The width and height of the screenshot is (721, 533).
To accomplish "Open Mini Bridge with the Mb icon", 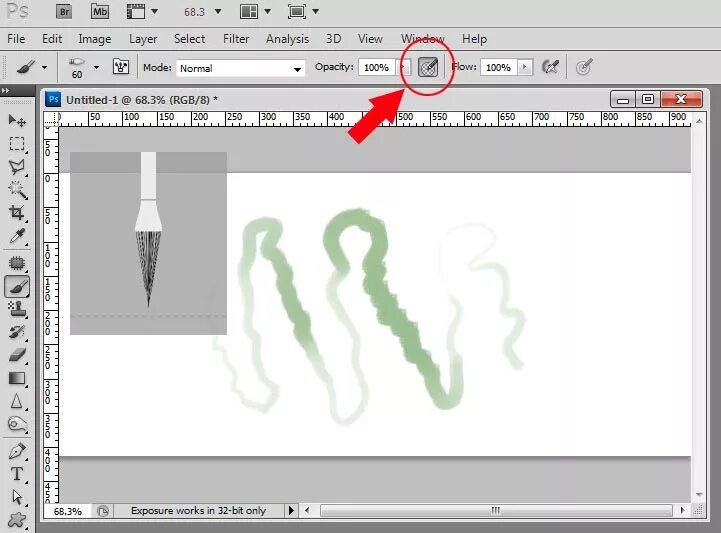I will point(100,11).
